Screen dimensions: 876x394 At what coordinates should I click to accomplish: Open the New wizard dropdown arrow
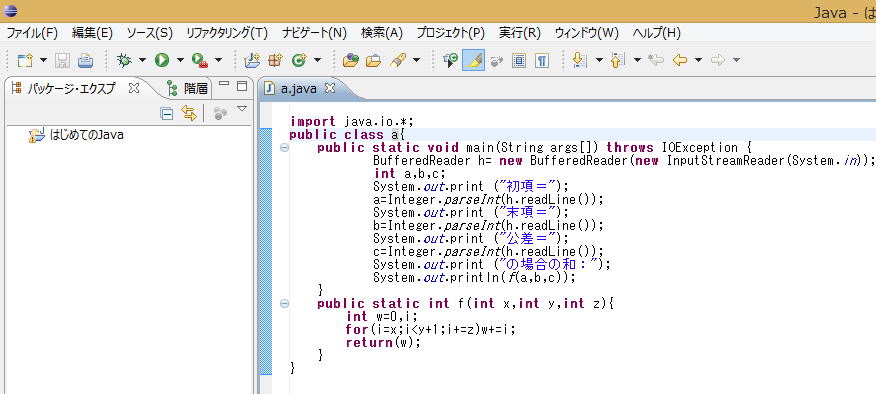pyautogui.click(x=43, y=60)
